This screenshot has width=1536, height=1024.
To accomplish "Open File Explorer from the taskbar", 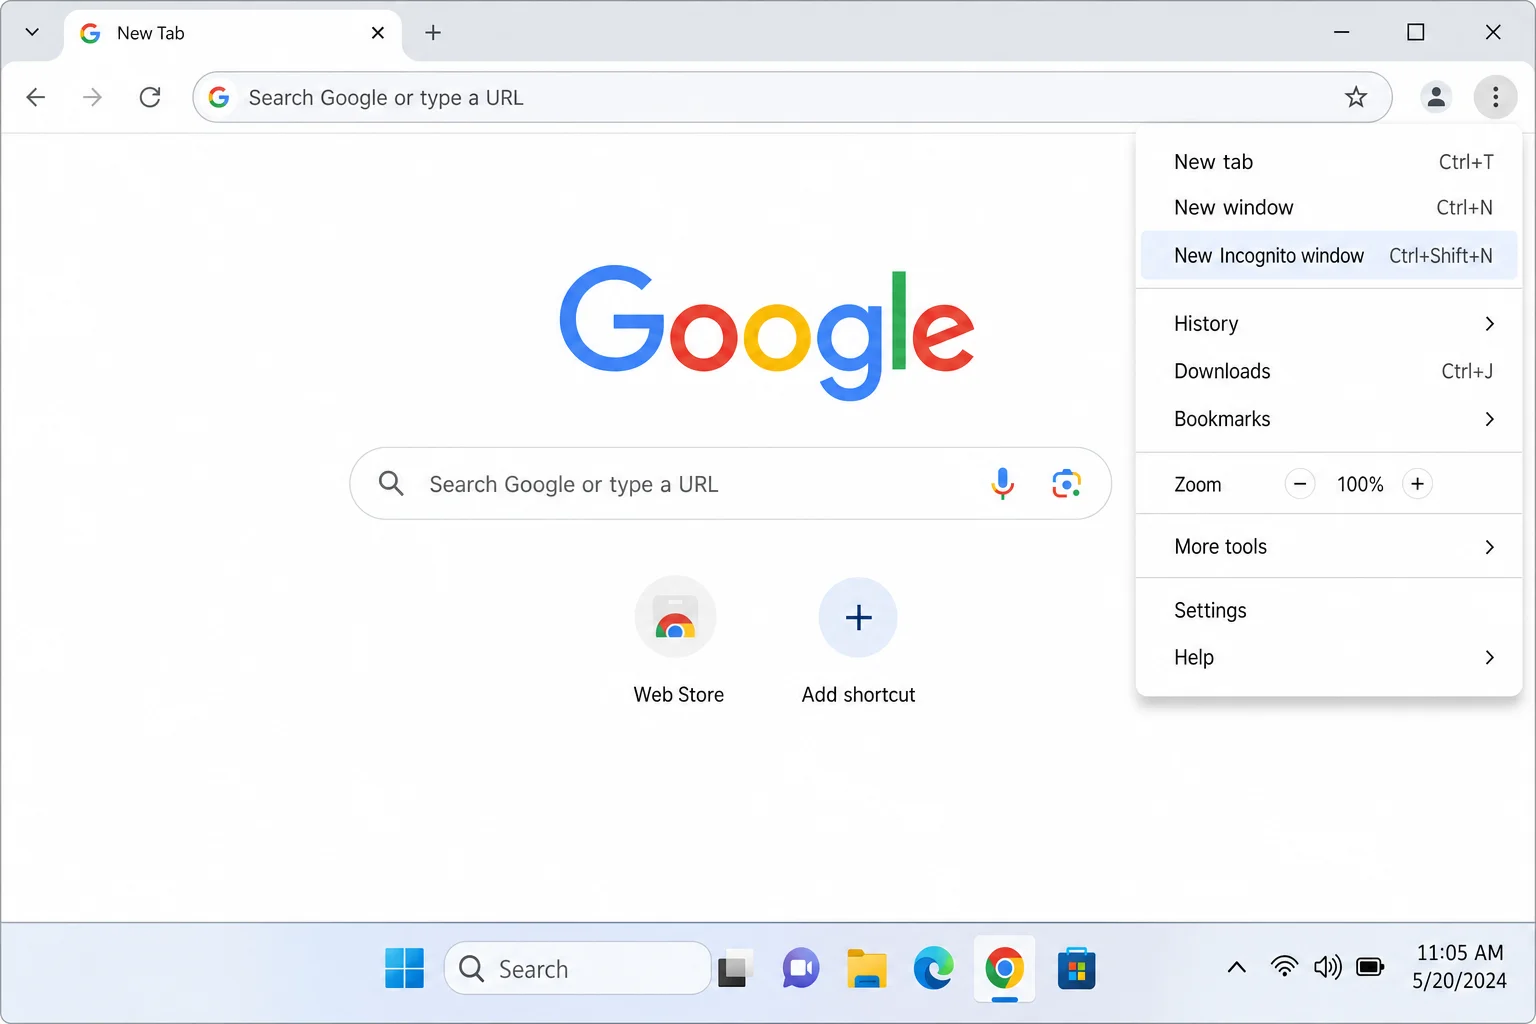I will [867, 968].
